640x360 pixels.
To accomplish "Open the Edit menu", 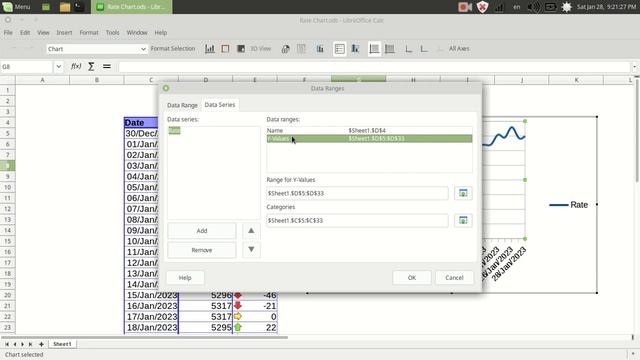I will pyautogui.click(x=25, y=32).
